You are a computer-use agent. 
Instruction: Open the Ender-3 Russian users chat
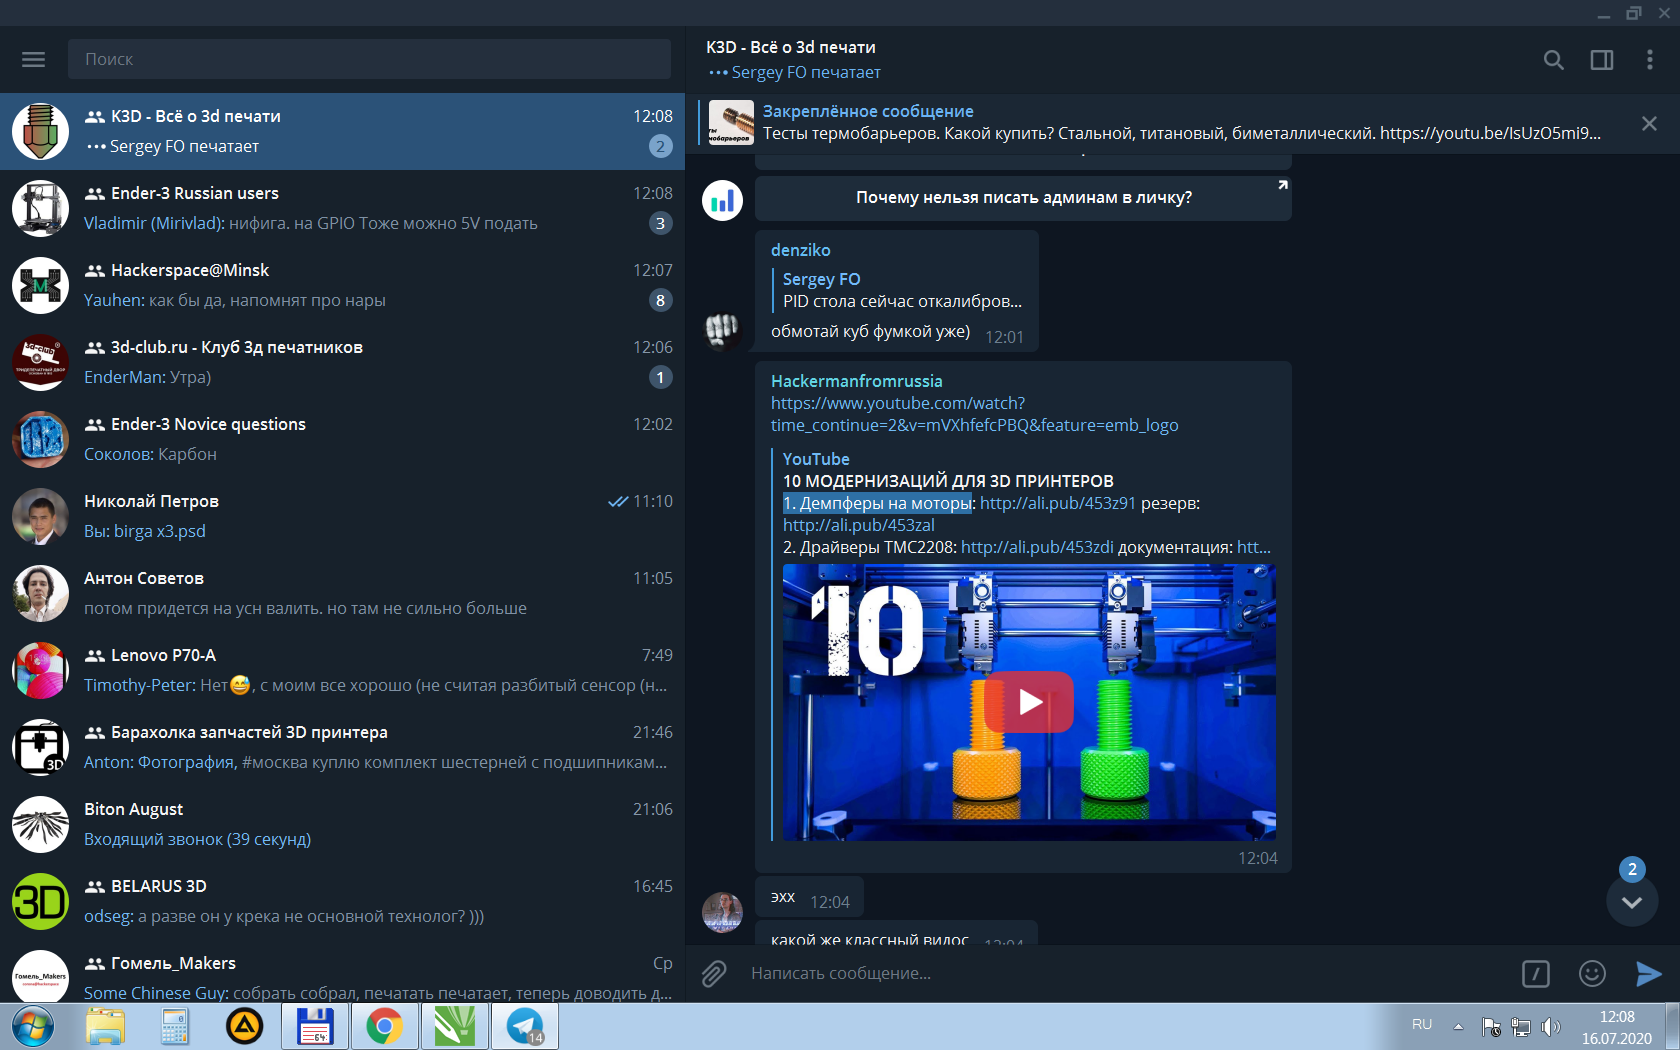(342, 208)
